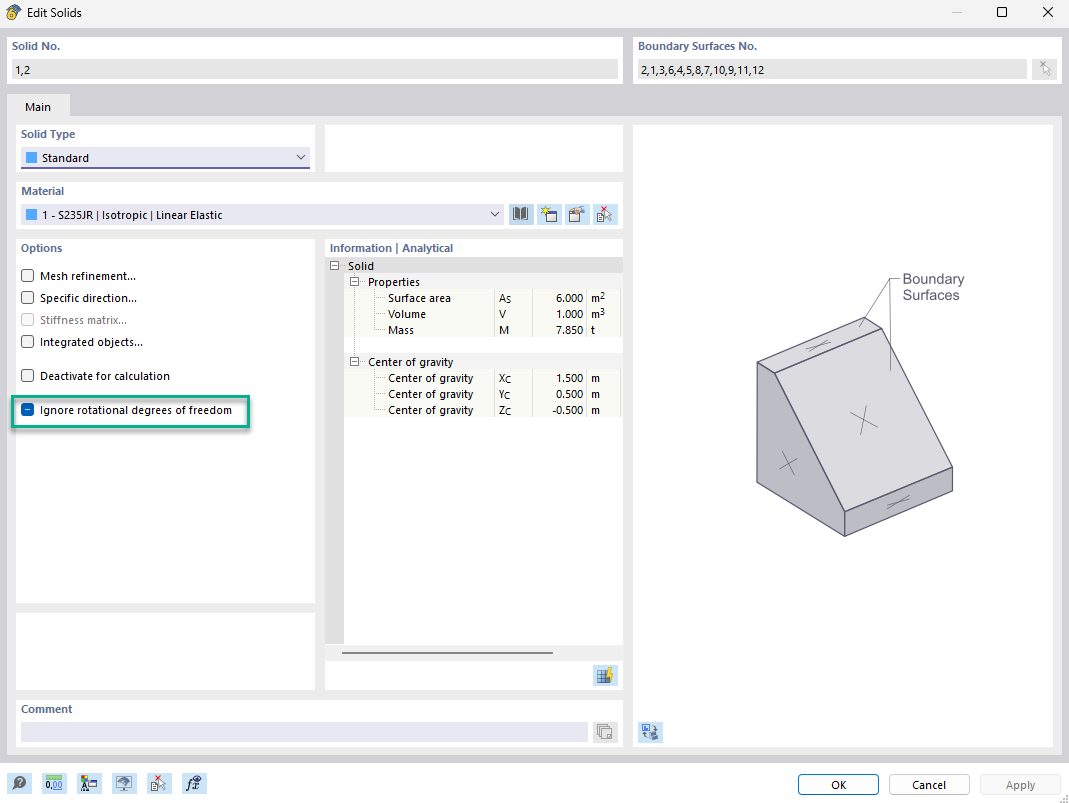Confirm with the OK button

point(838,785)
